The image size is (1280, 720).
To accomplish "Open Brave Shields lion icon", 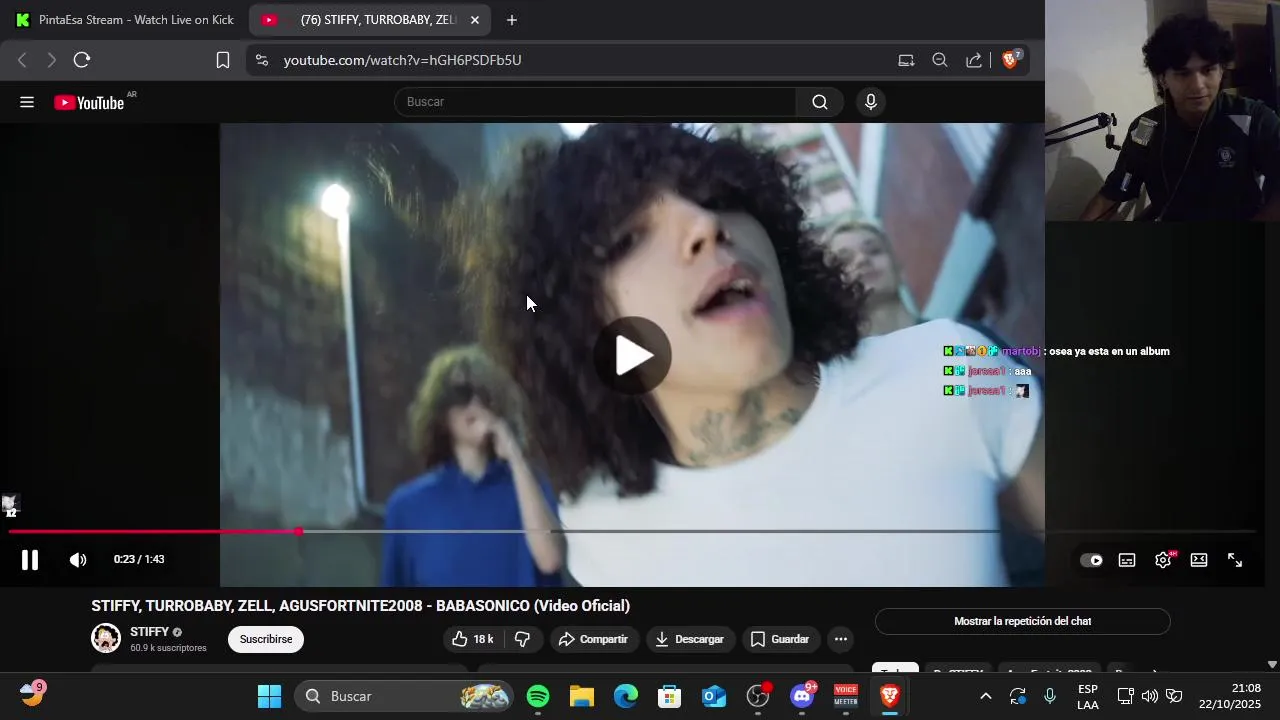I will click(1011, 60).
